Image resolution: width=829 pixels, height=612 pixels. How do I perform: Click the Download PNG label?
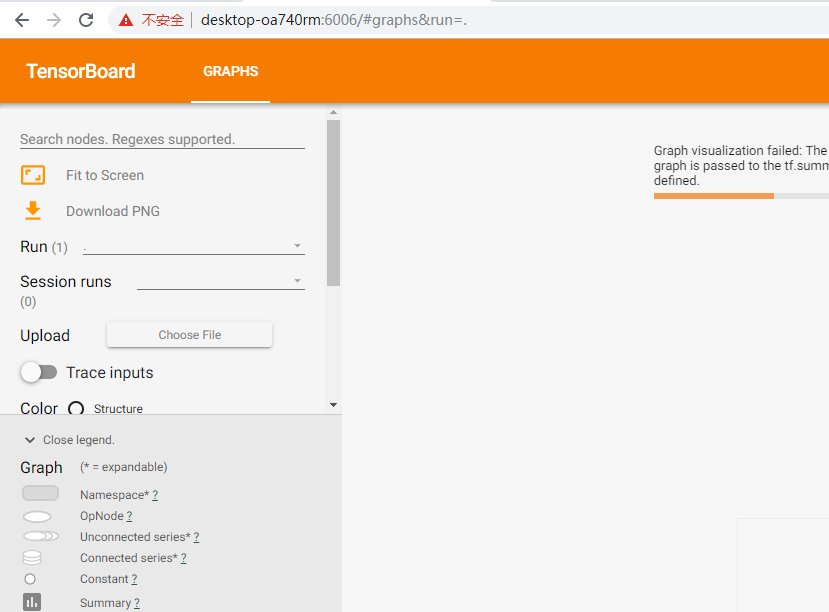(113, 211)
